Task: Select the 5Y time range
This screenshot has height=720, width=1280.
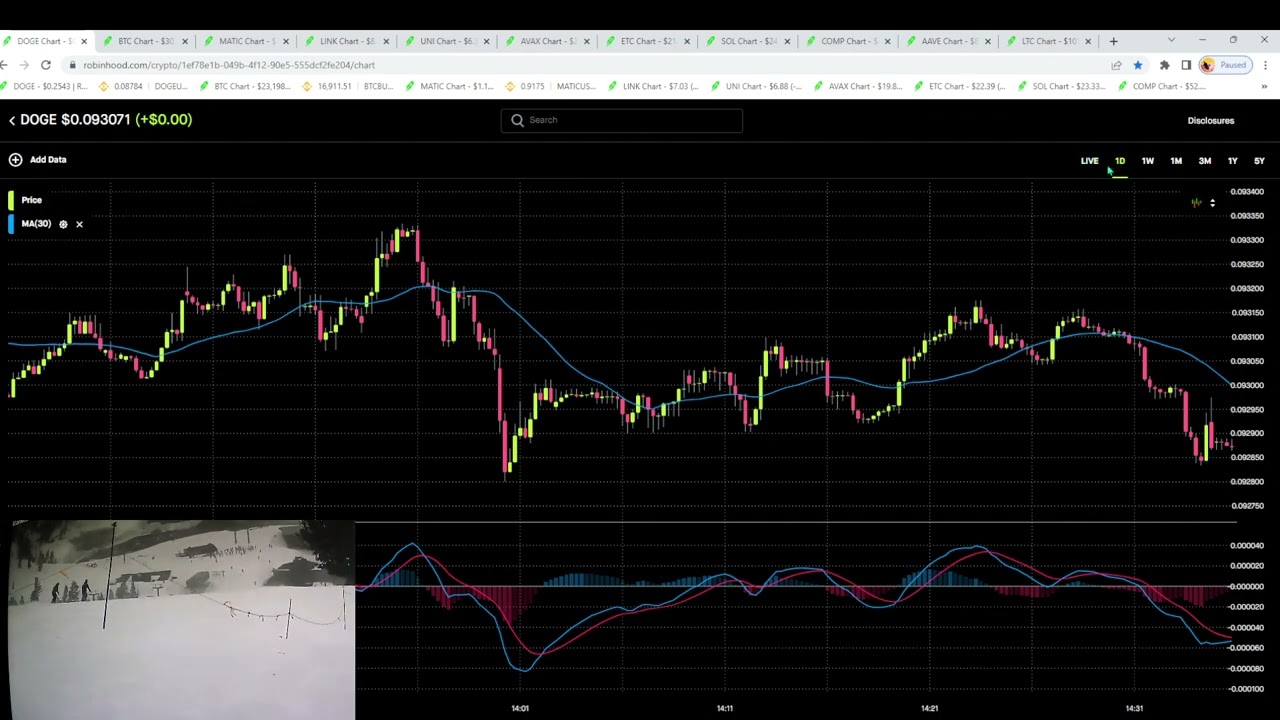Action: click(x=1259, y=161)
